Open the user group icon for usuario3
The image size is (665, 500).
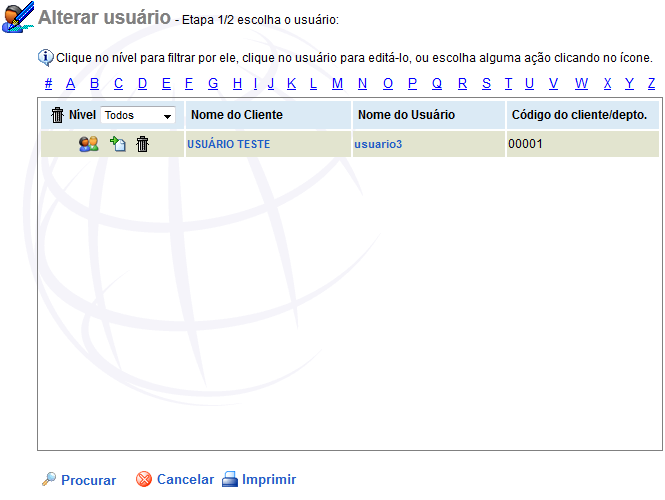[x=89, y=144]
